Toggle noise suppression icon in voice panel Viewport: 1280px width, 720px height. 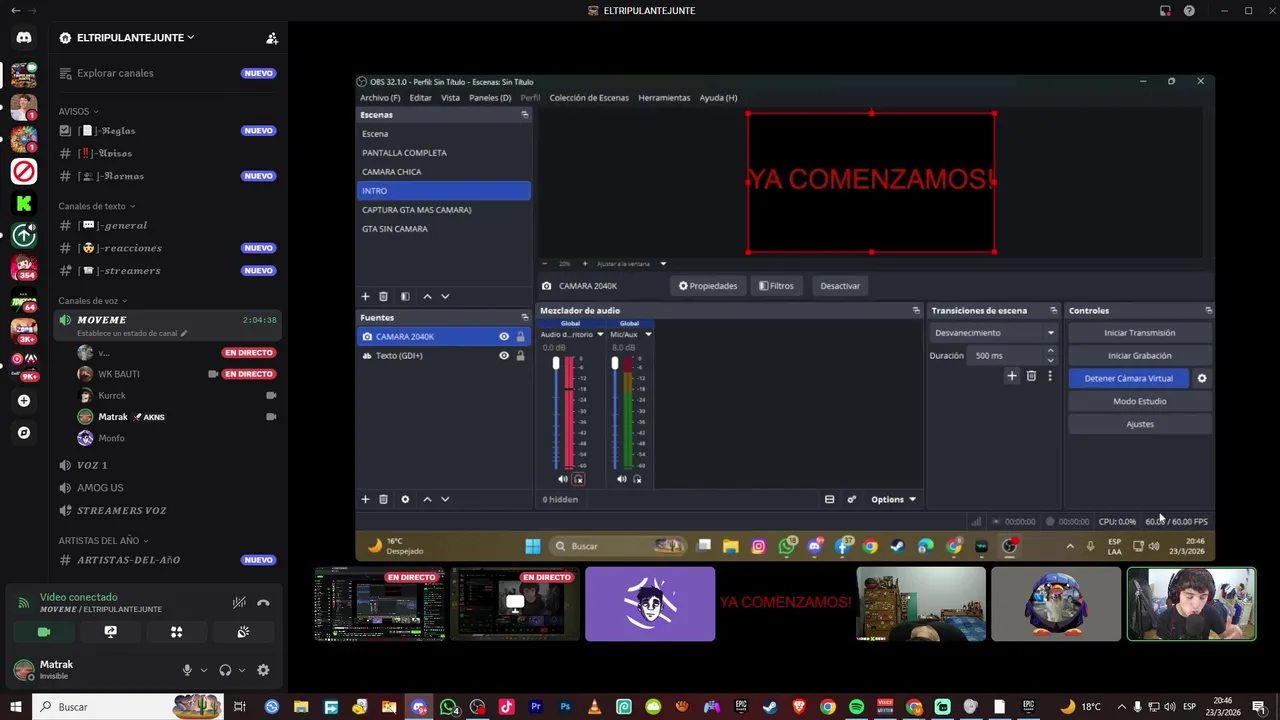pos(239,603)
